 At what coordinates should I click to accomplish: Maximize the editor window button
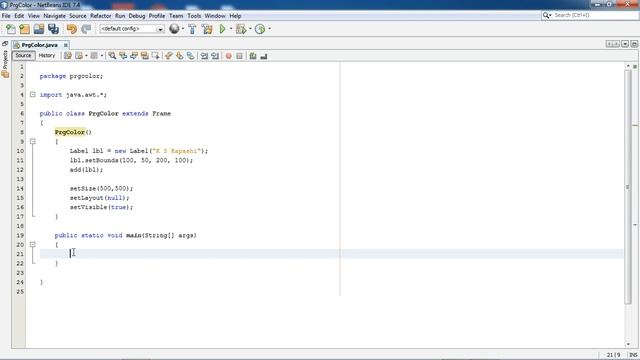pos(634,44)
